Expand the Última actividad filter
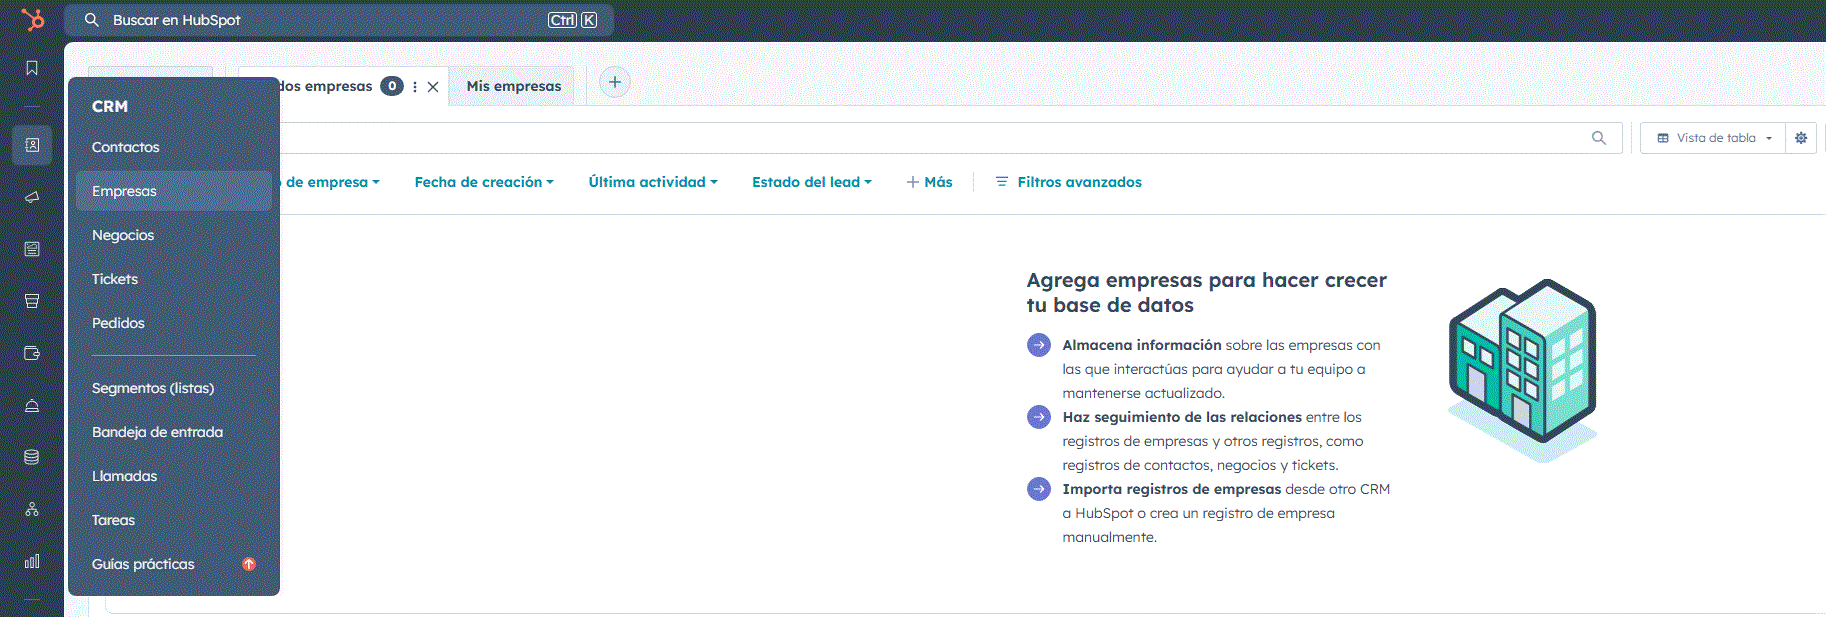Image resolution: width=1826 pixels, height=617 pixels. 653,182
